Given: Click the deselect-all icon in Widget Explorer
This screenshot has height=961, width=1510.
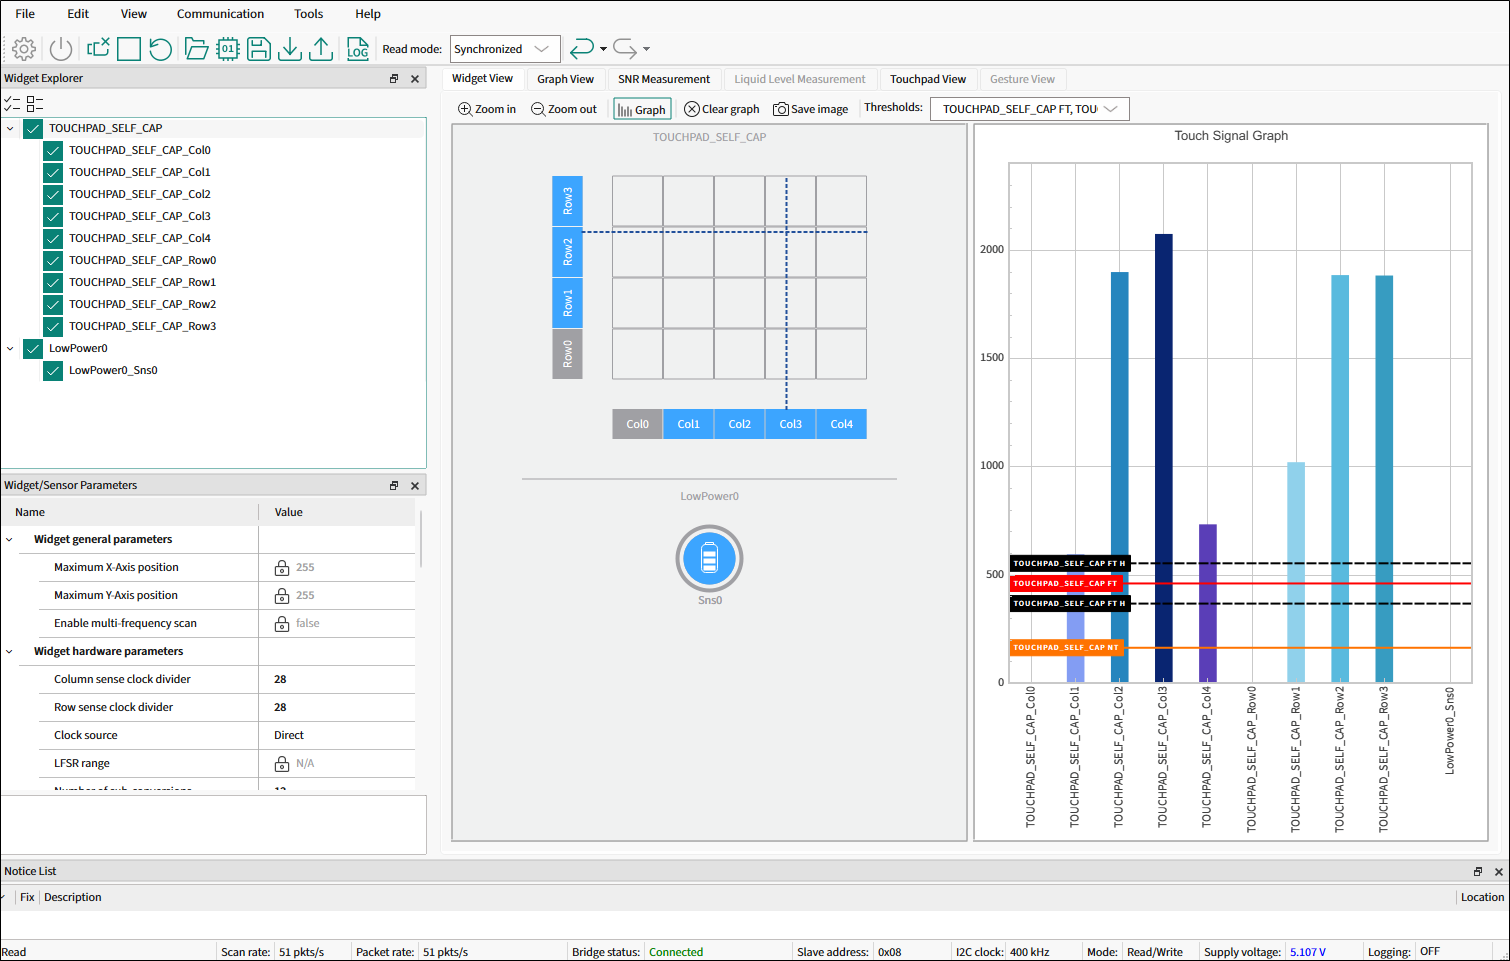Looking at the screenshot, I should (35, 103).
